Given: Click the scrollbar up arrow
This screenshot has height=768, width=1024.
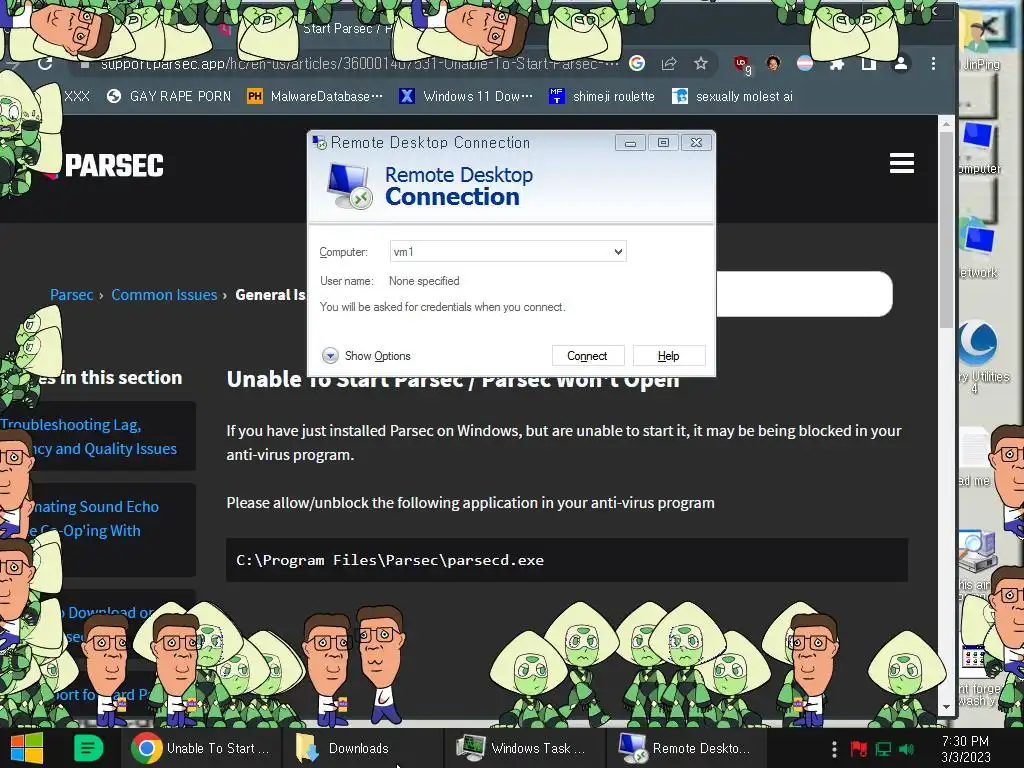Looking at the screenshot, I should point(946,123).
